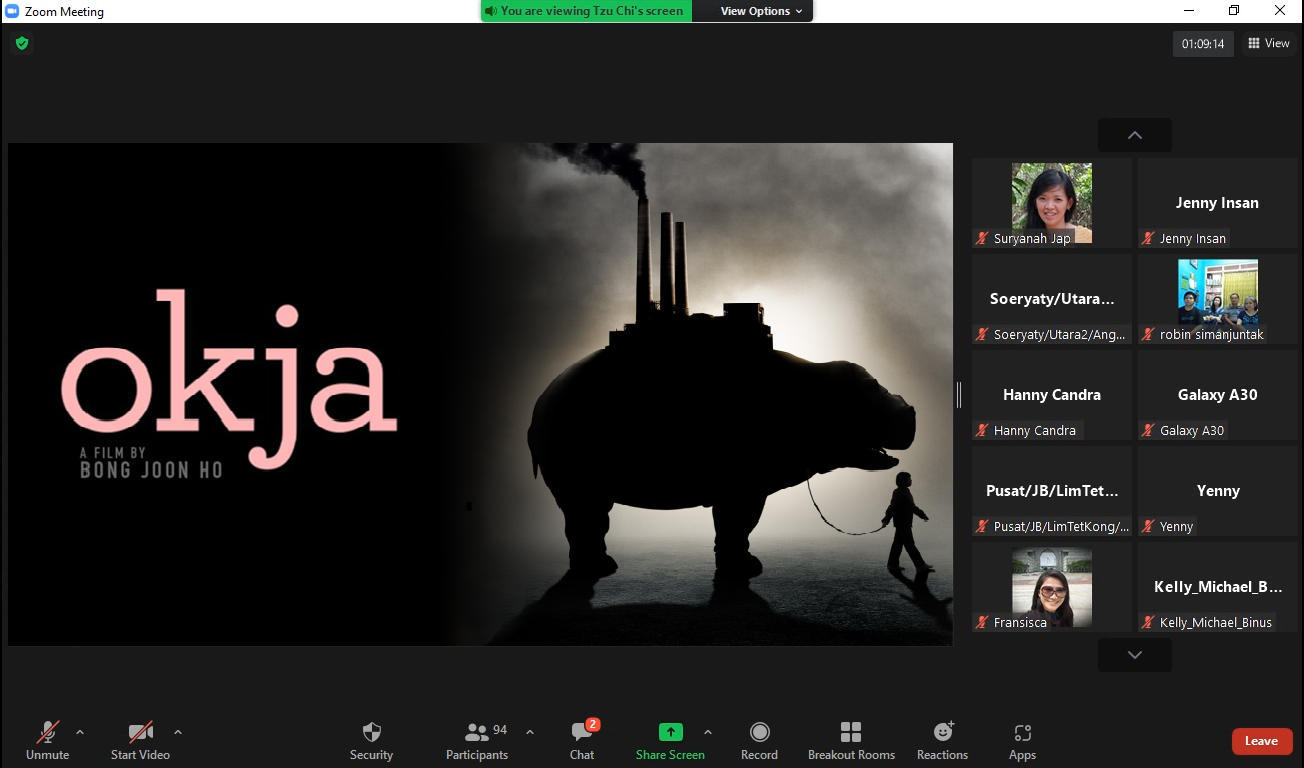Screen dimensions: 1304x768
Task: Select Jenny Insan's participant tile
Action: (x=1217, y=203)
